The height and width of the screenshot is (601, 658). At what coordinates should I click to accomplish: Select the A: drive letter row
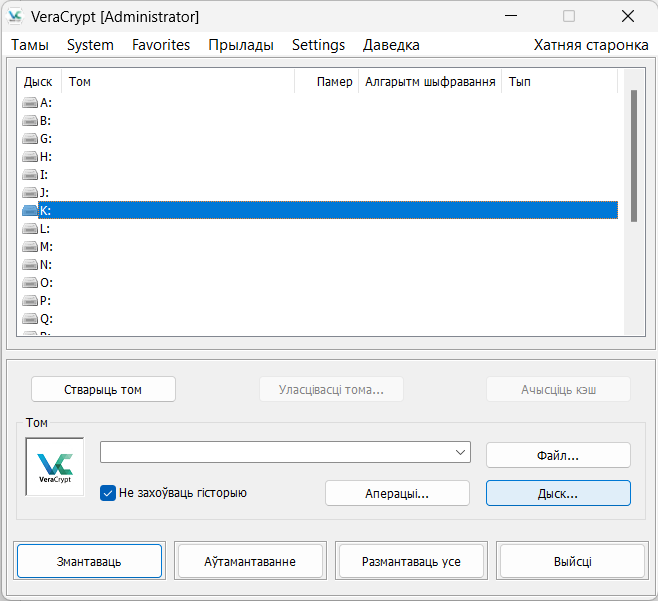320,102
